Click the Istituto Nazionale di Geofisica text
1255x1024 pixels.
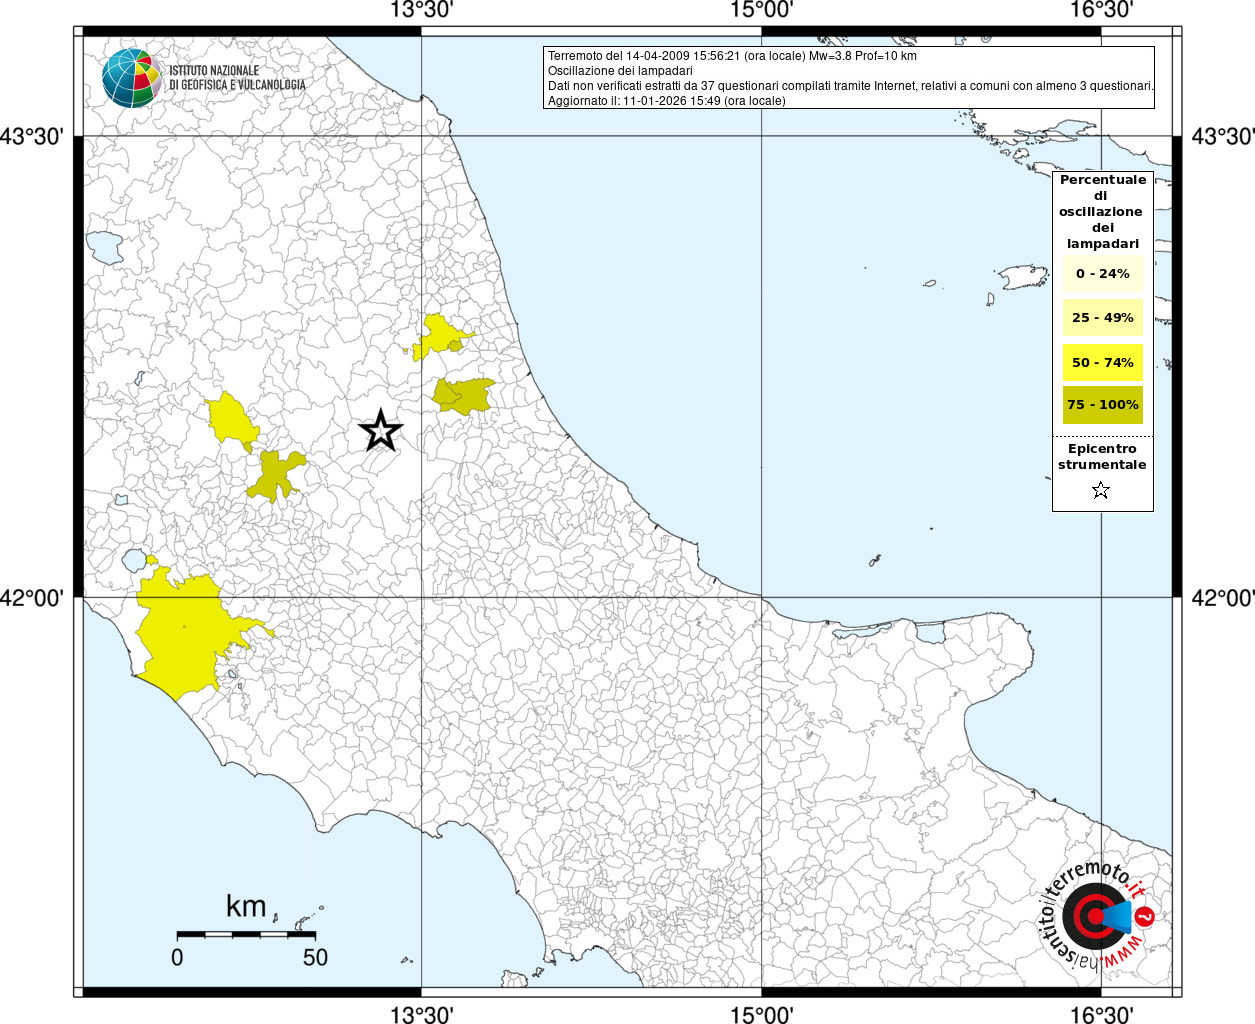tap(236, 78)
